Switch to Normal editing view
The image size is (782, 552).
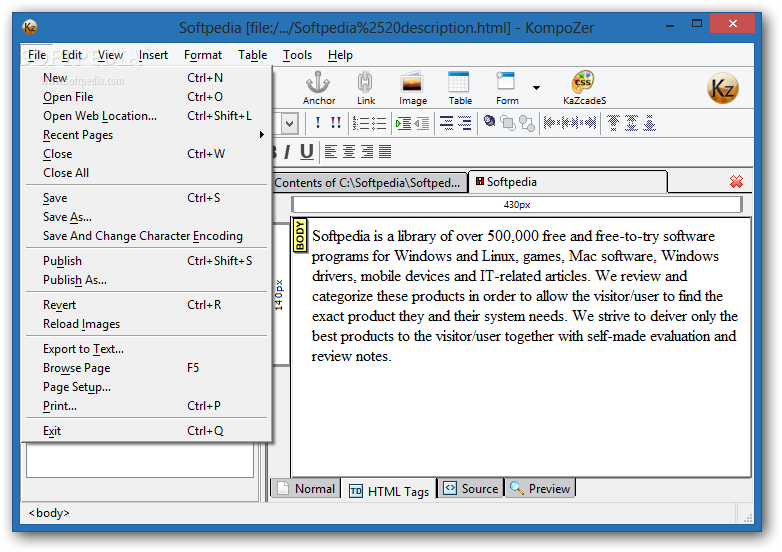coord(306,489)
